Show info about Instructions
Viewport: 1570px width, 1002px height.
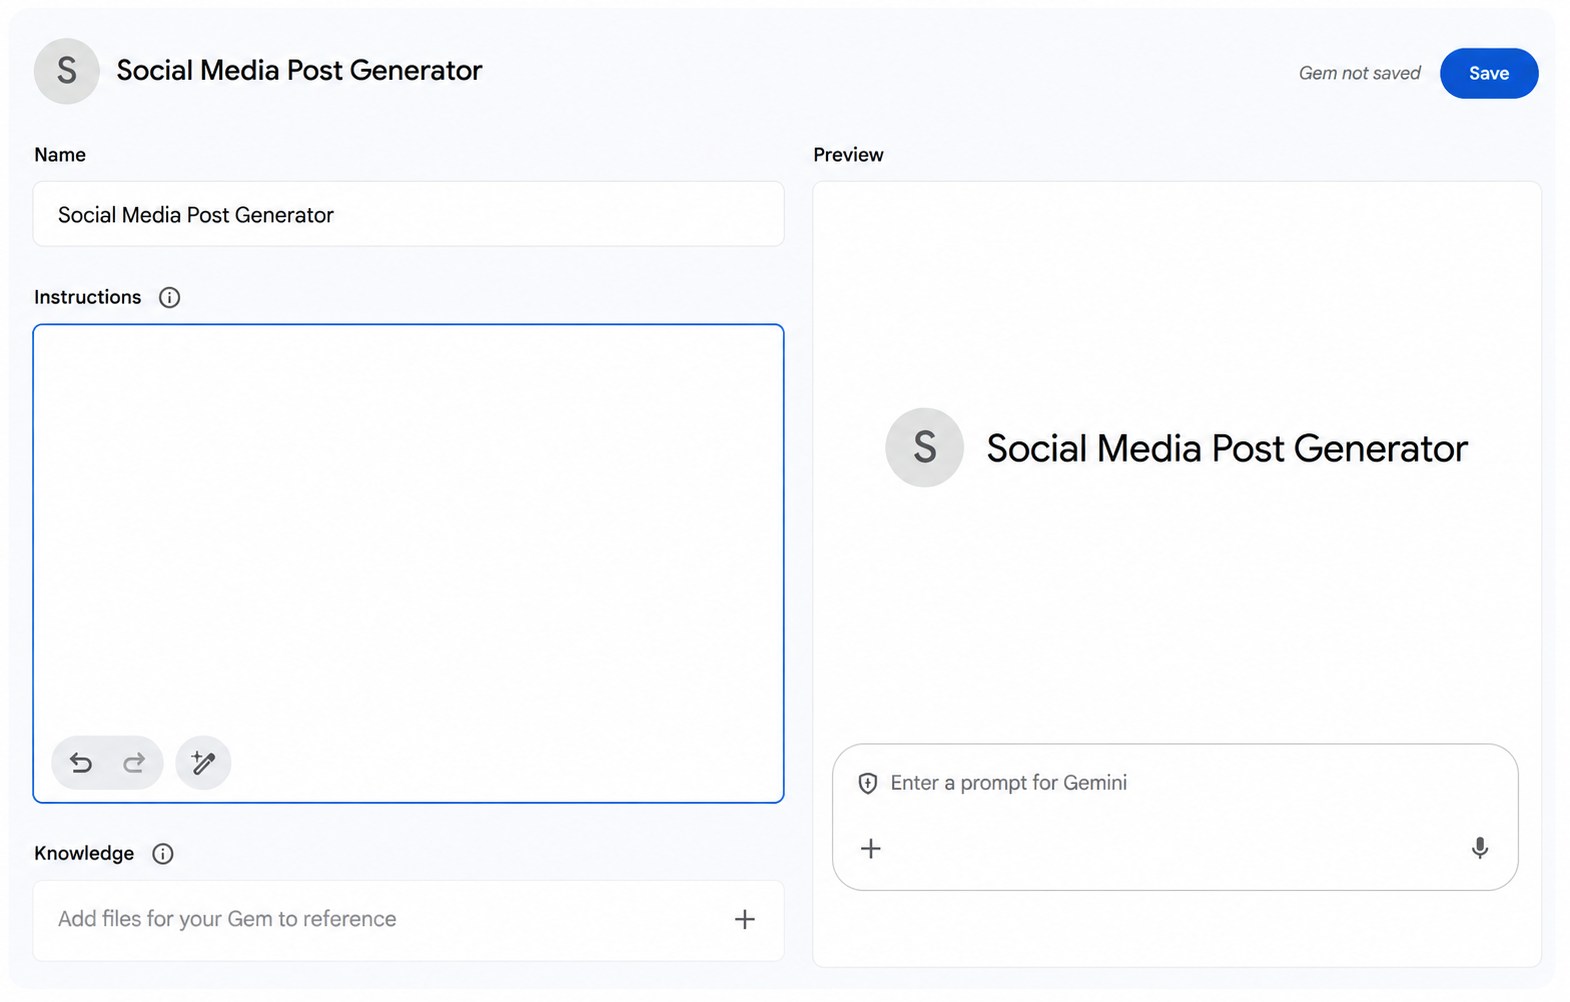(169, 297)
